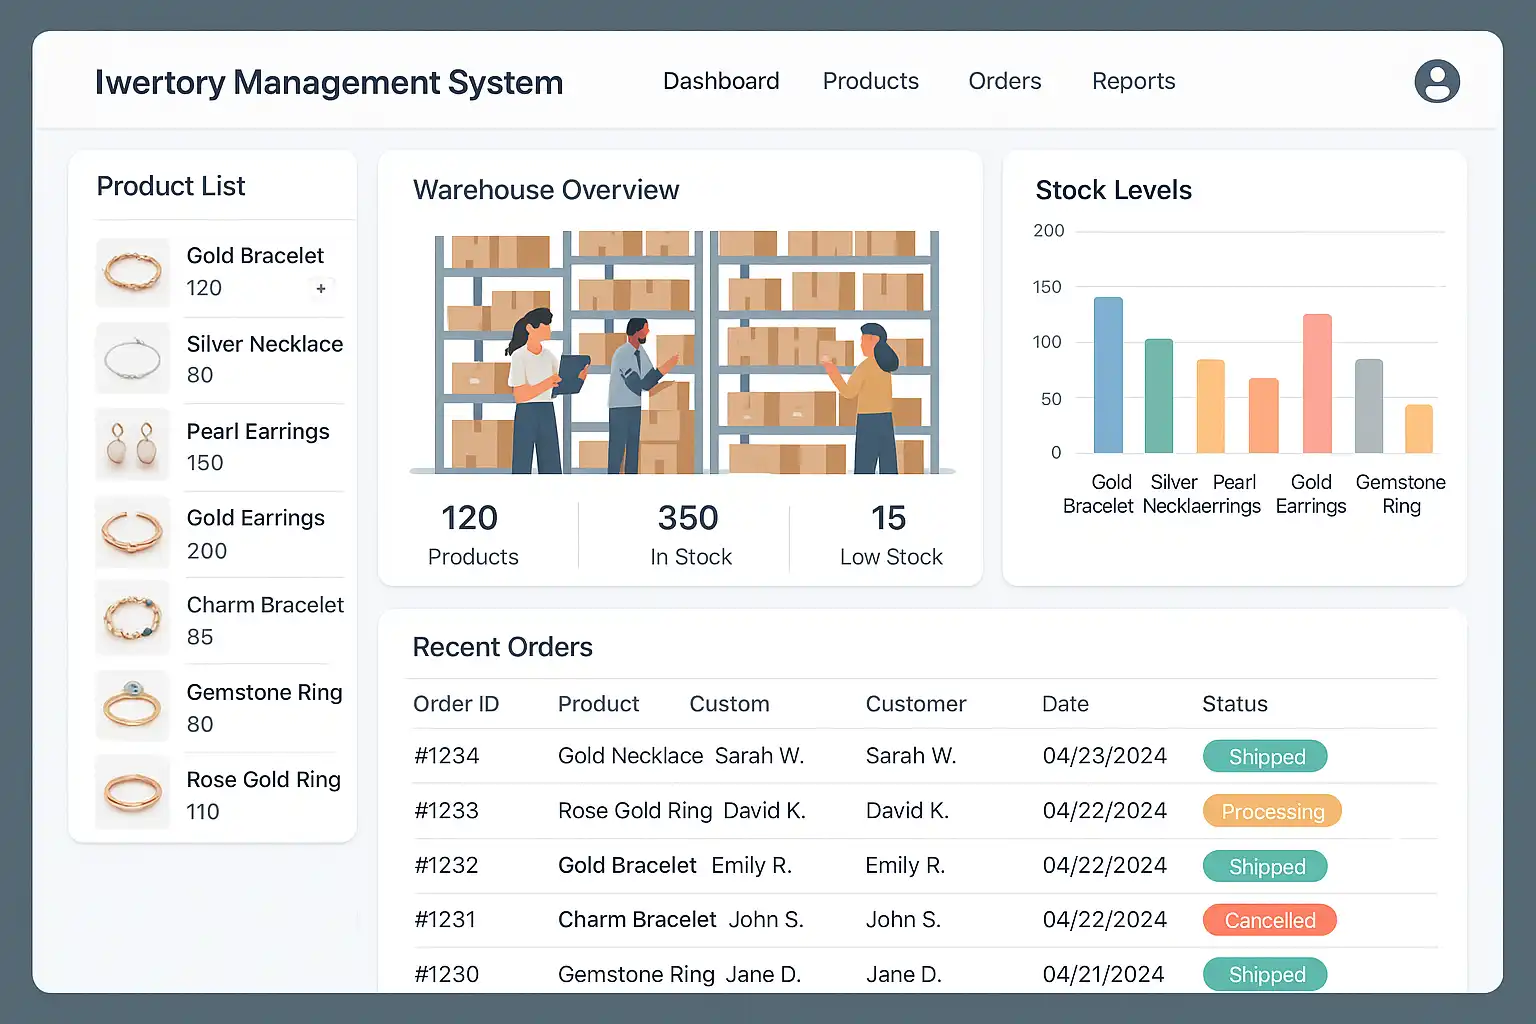
Task: Open the user profile avatar icon
Action: pyautogui.click(x=1437, y=82)
